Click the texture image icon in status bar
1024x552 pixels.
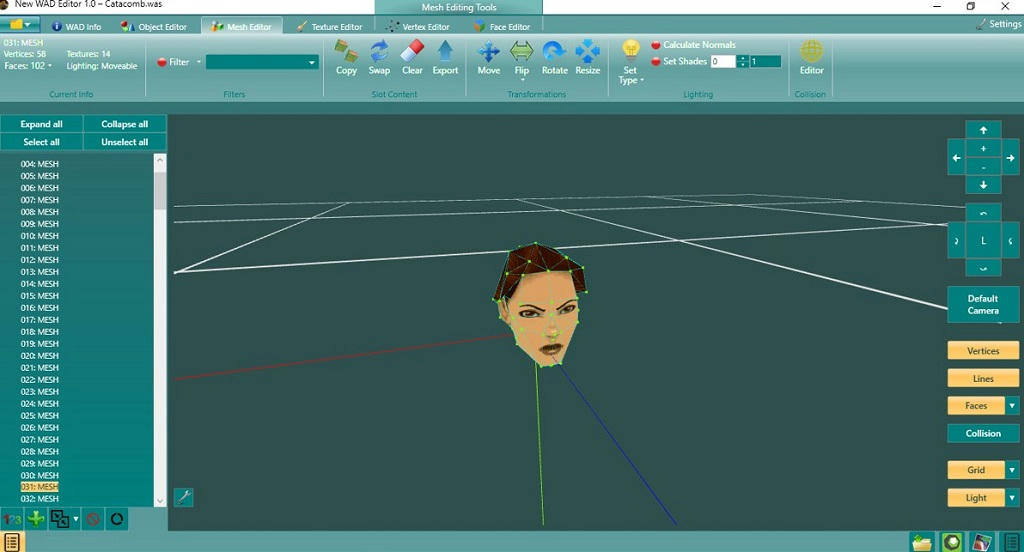(982, 542)
